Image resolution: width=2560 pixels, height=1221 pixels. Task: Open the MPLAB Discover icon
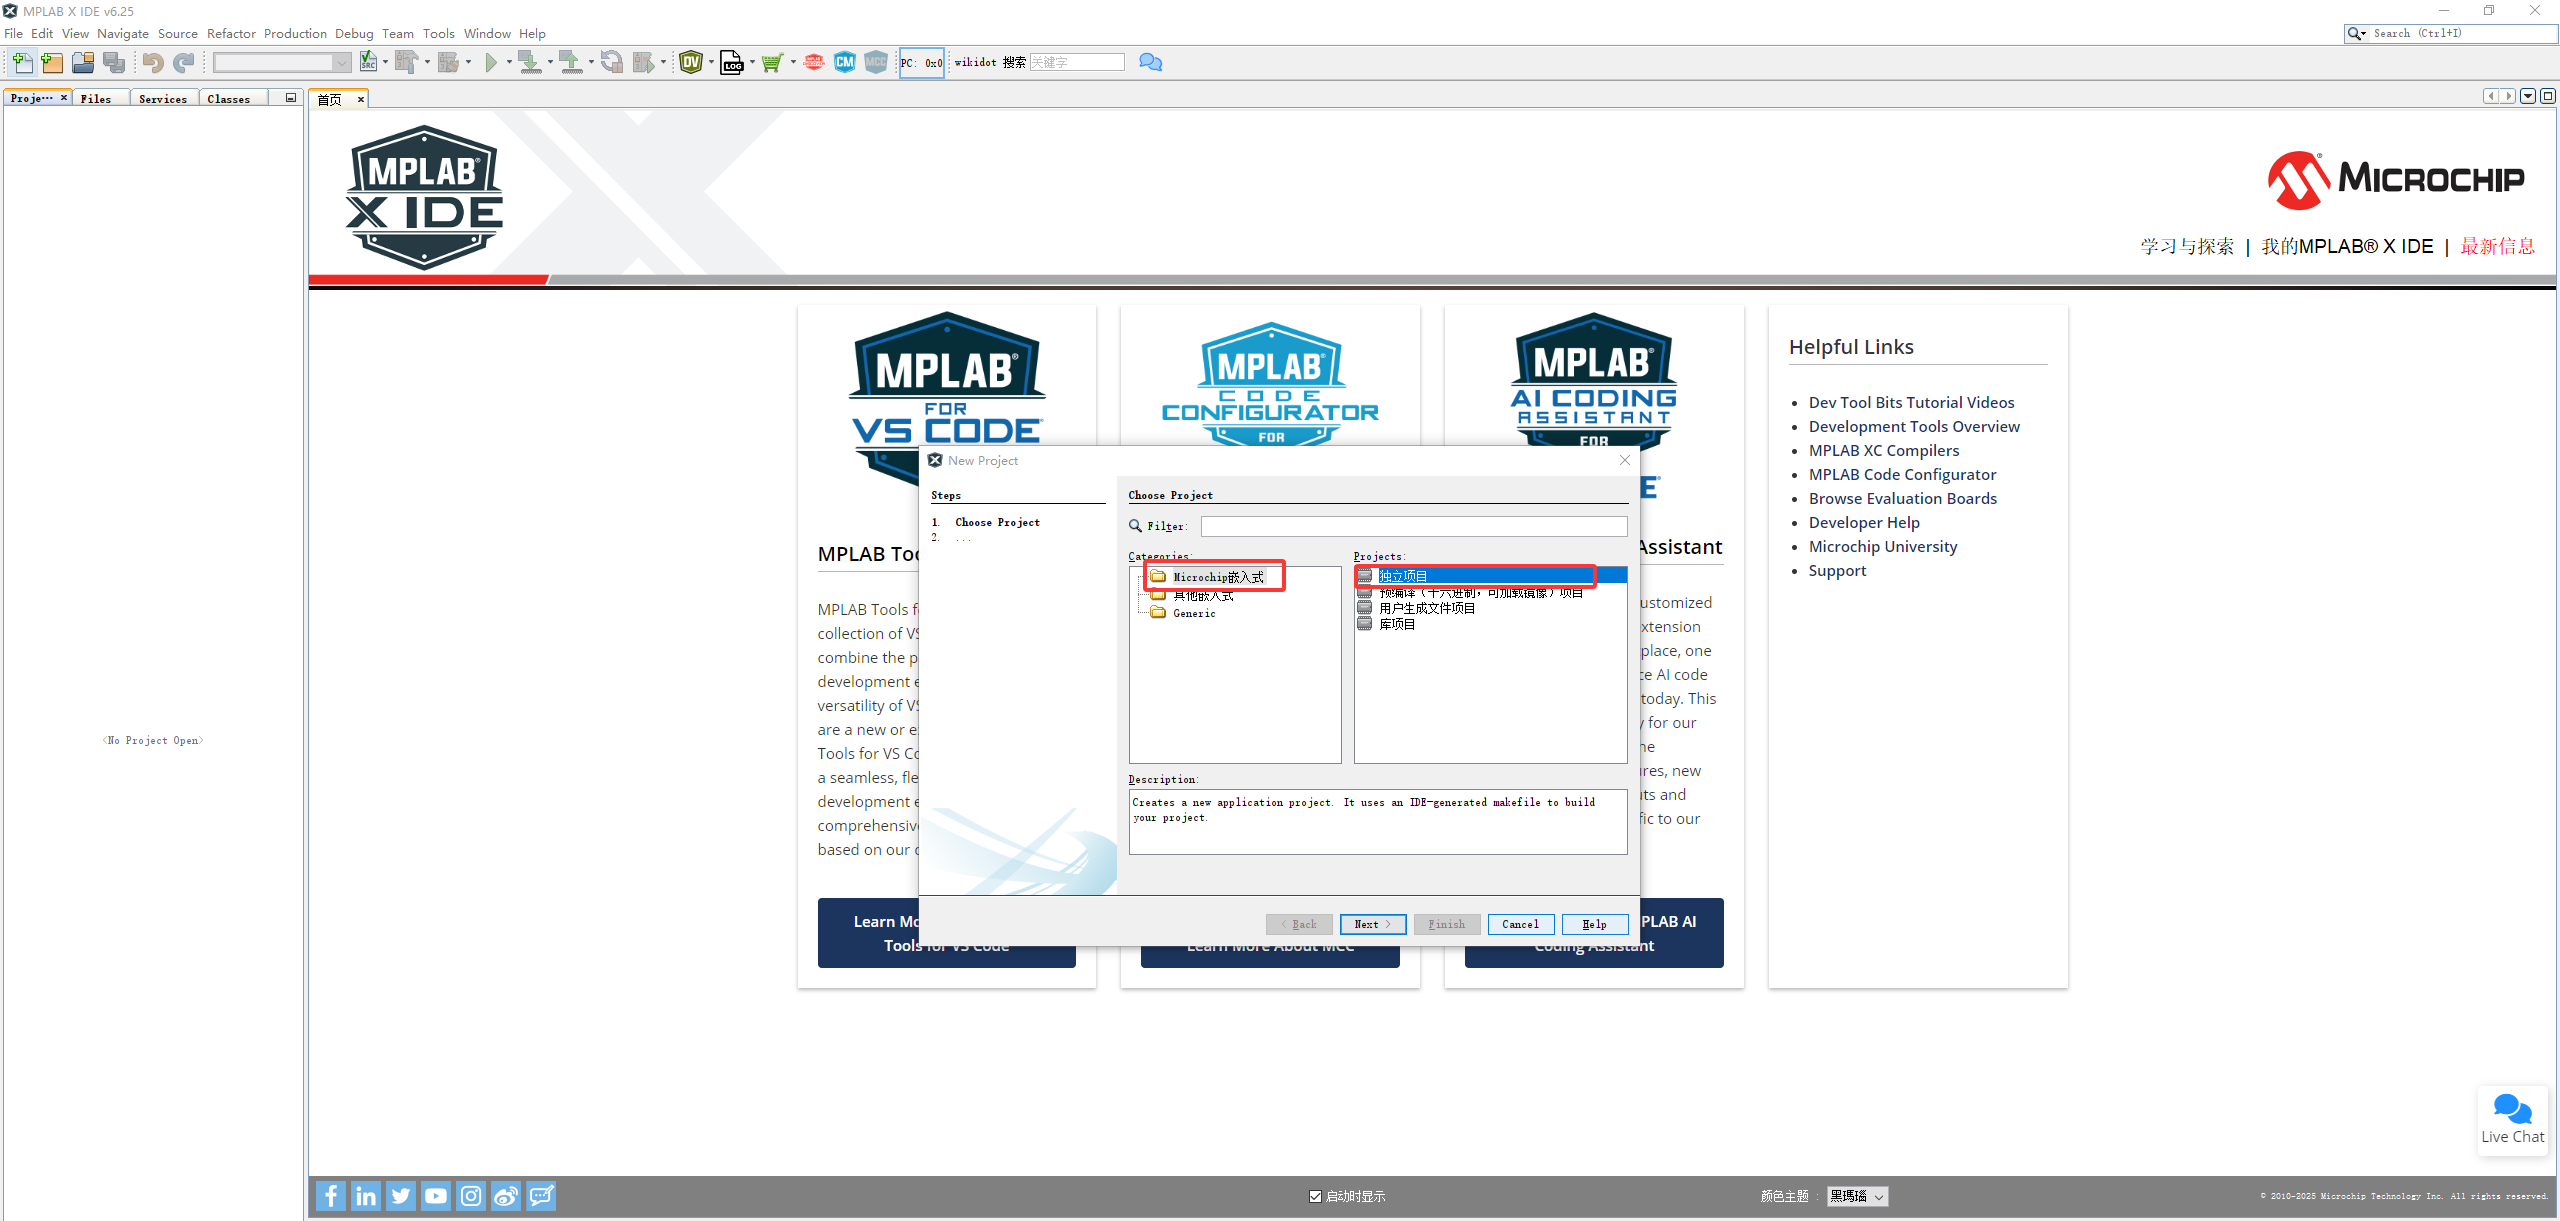(814, 63)
